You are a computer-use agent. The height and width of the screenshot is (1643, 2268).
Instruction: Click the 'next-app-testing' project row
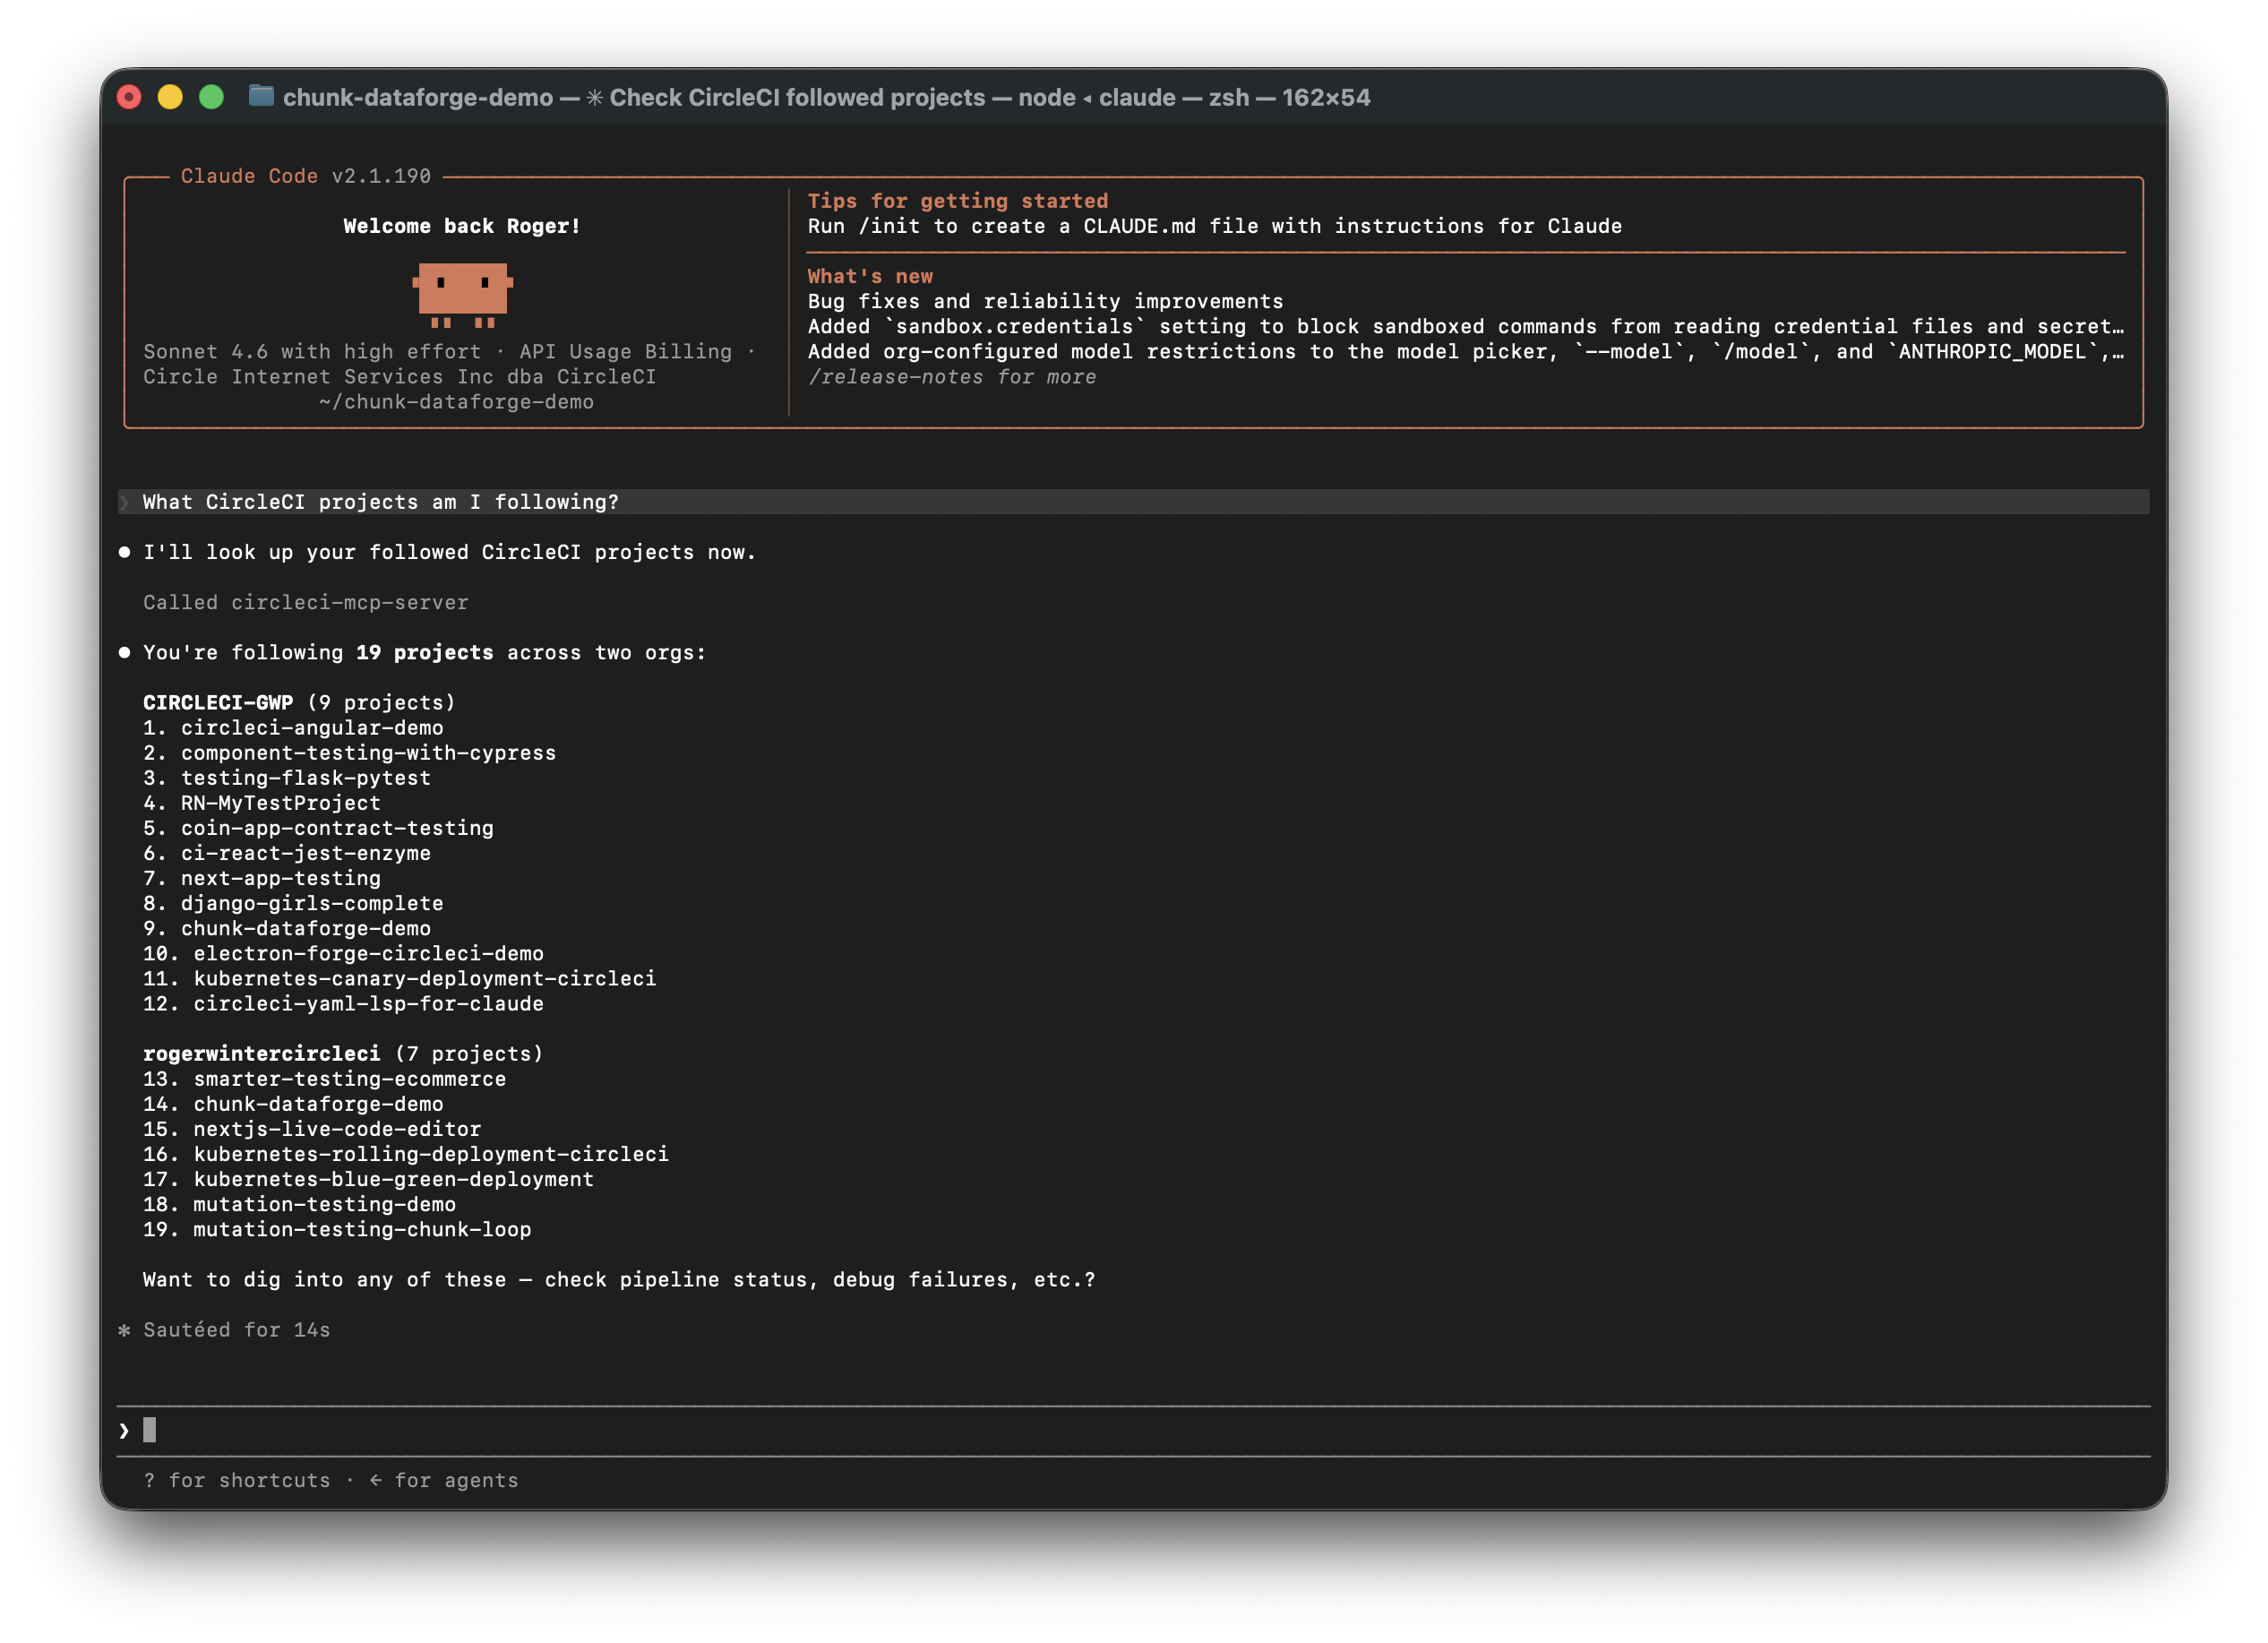[261, 878]
